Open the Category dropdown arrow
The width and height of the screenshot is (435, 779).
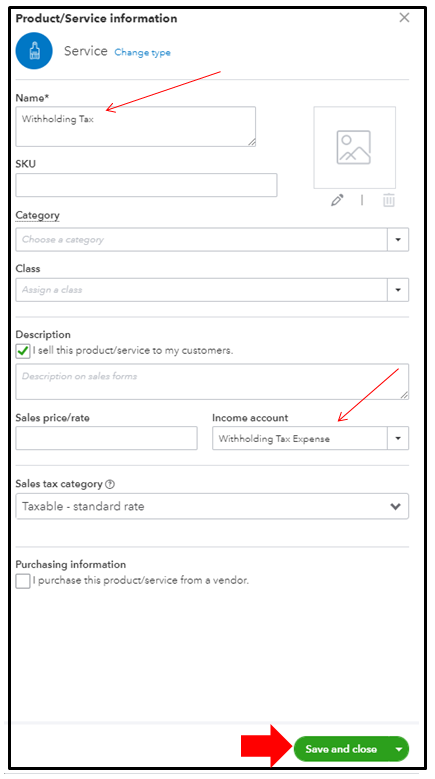tap(398, 239)
